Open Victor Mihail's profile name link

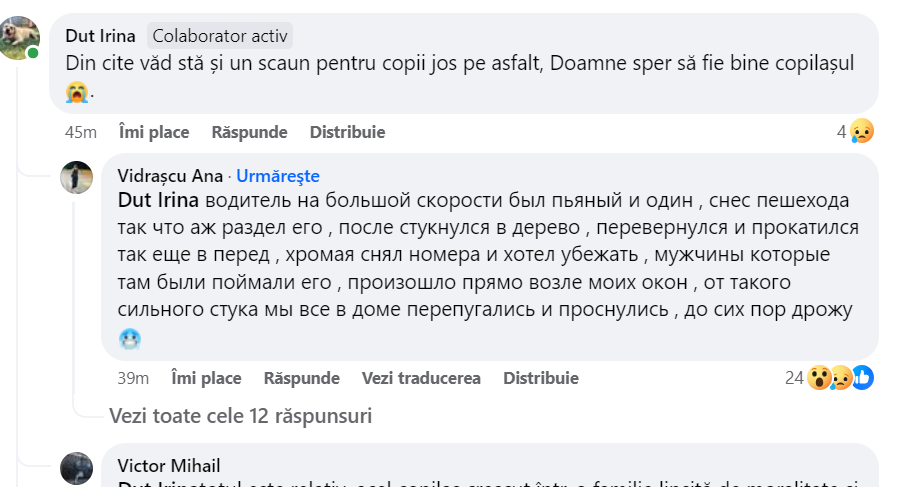click(169, 465)
